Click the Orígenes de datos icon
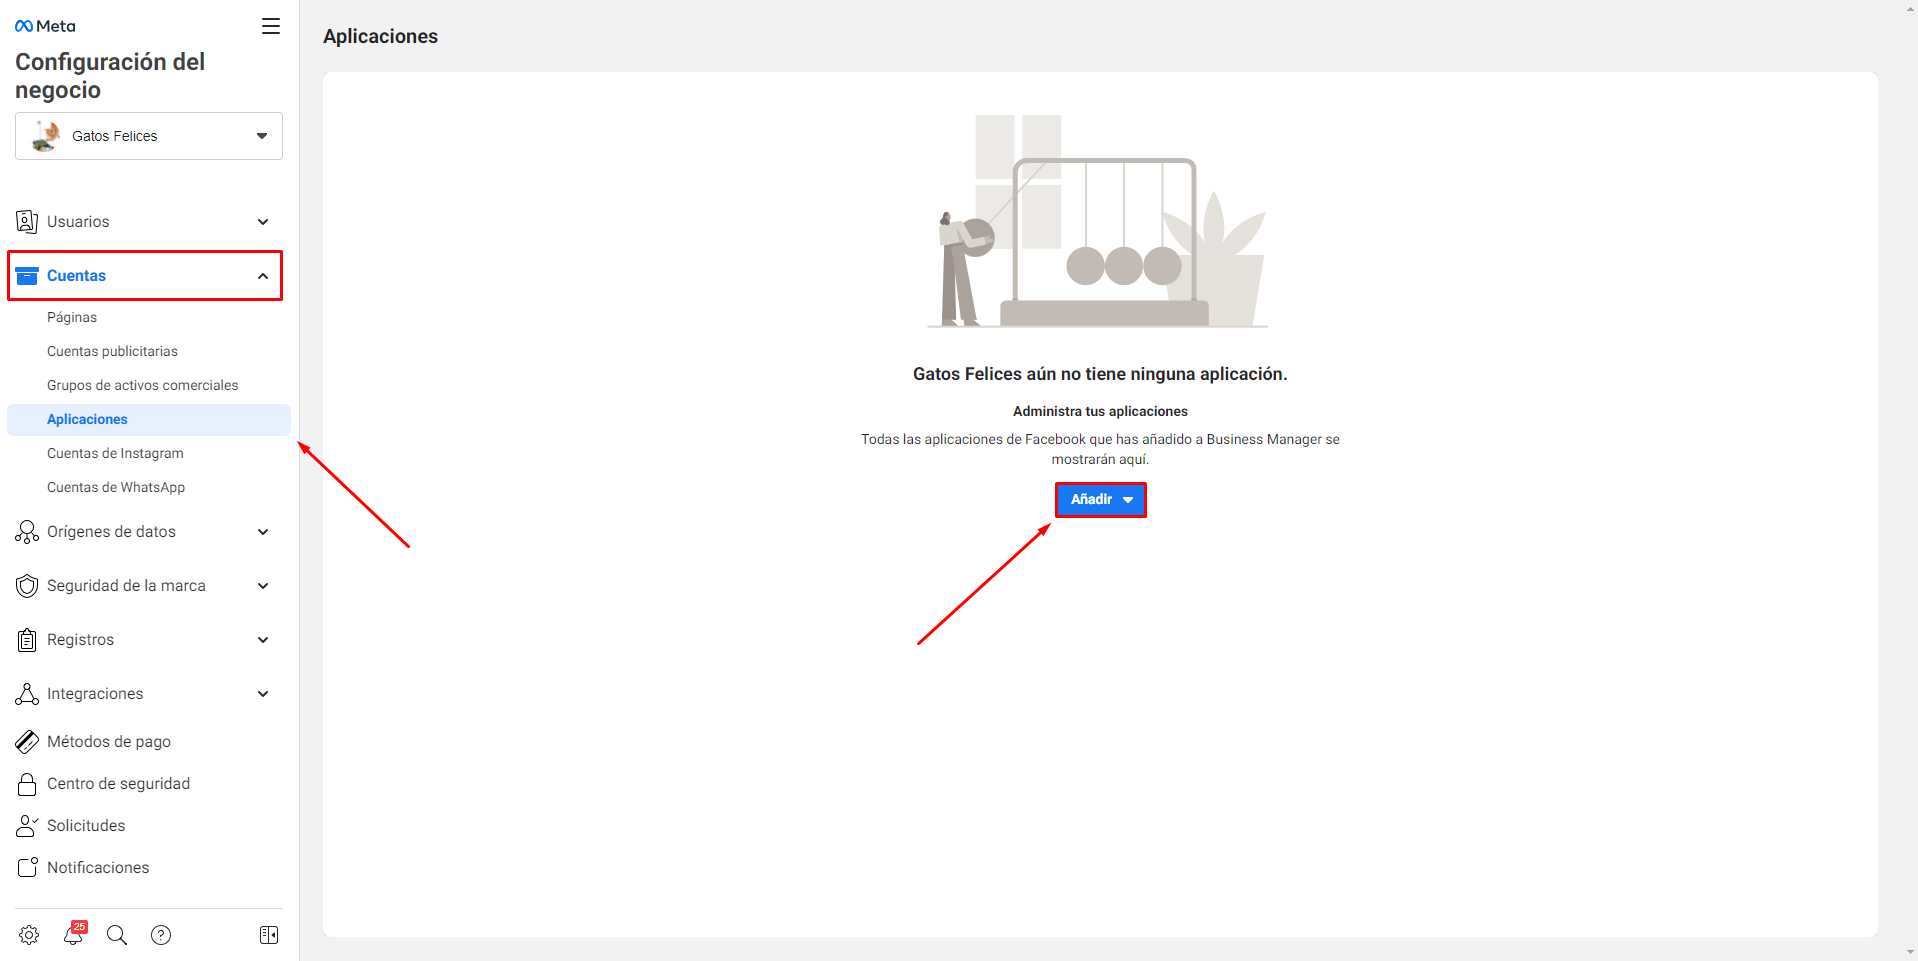The height and width of the screenshot is (961, 1918). 27,532
